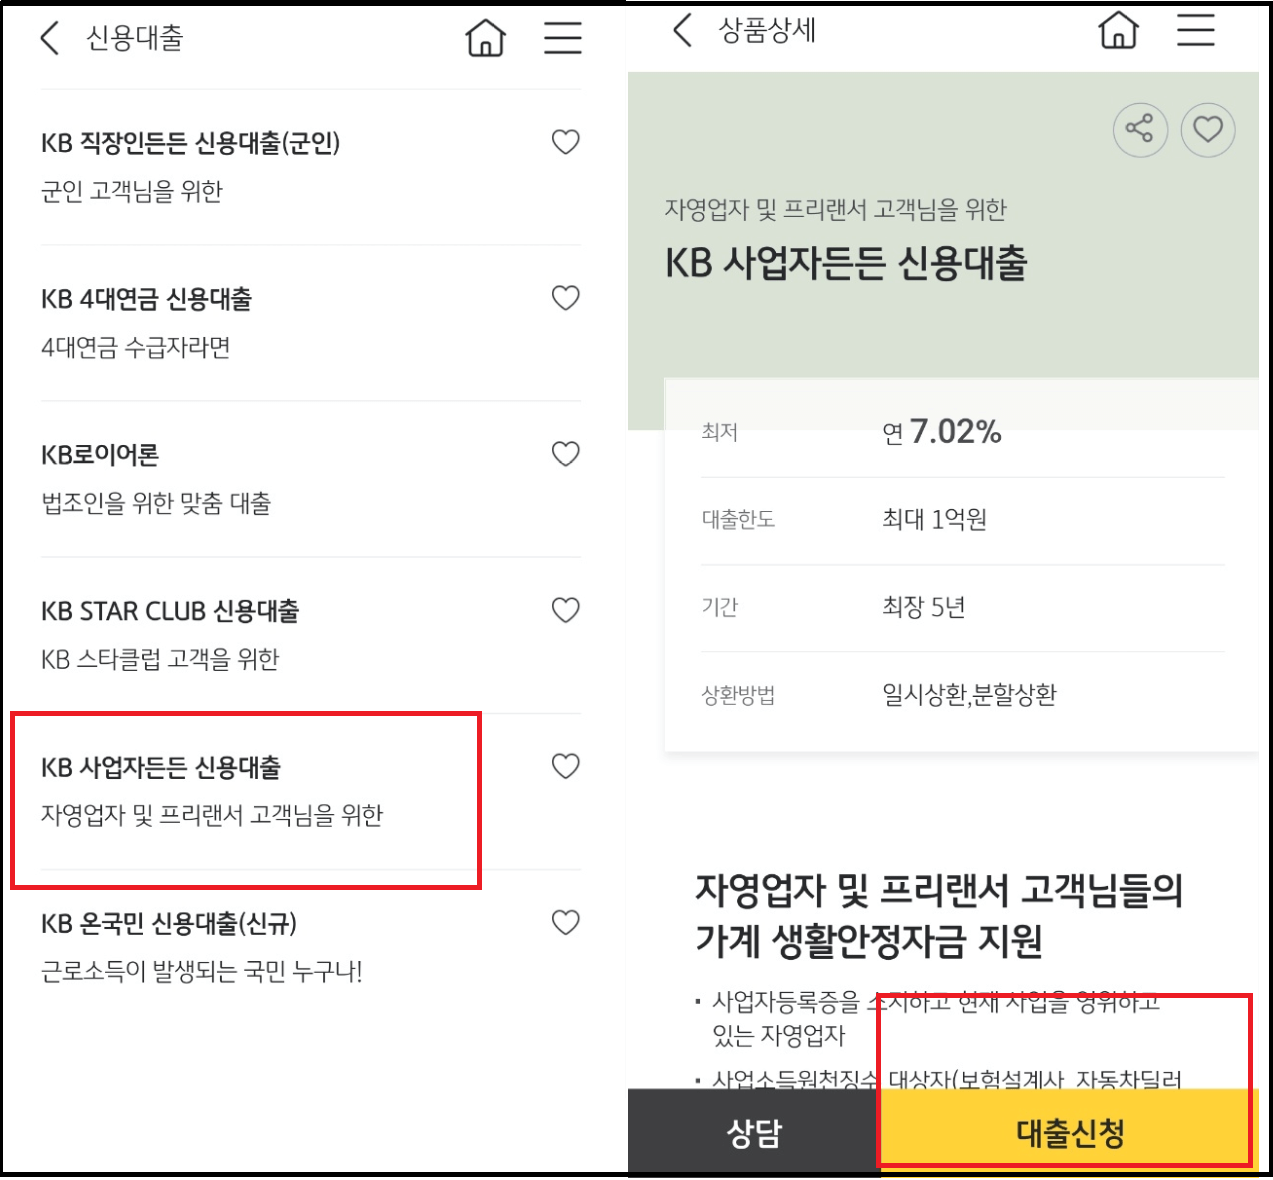Favorite the KB 직장인든든 신용대출(군인) product
Viewport: 1273px width, 1180px height.
coord(565,142)
